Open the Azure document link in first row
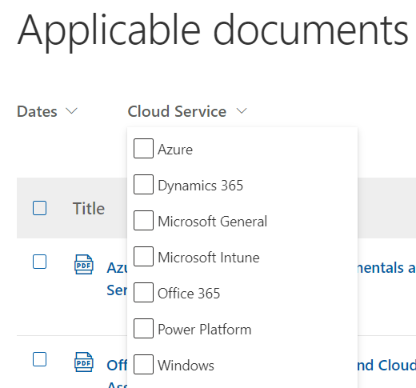Screen dimensions: 416x388 pyautogui.click(x=117, y=279)
